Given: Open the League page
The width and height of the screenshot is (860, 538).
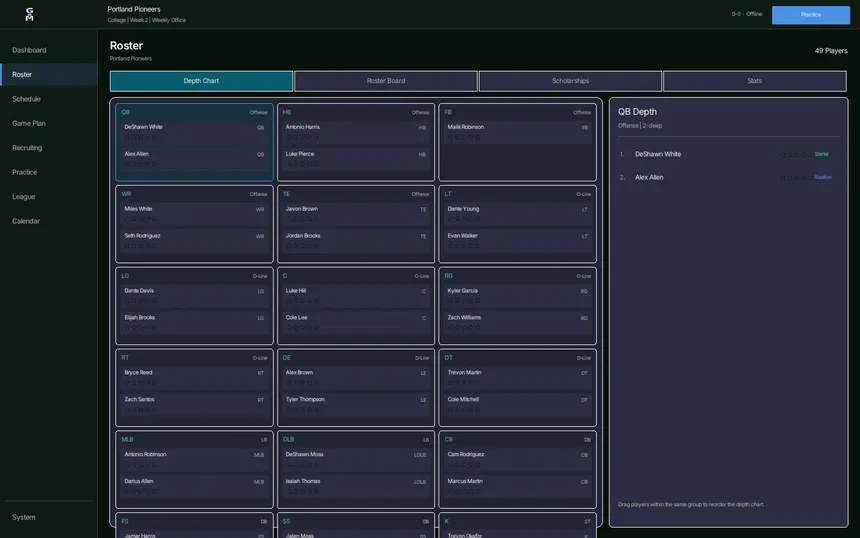Looking at the screenshot, I should [24, 197].
